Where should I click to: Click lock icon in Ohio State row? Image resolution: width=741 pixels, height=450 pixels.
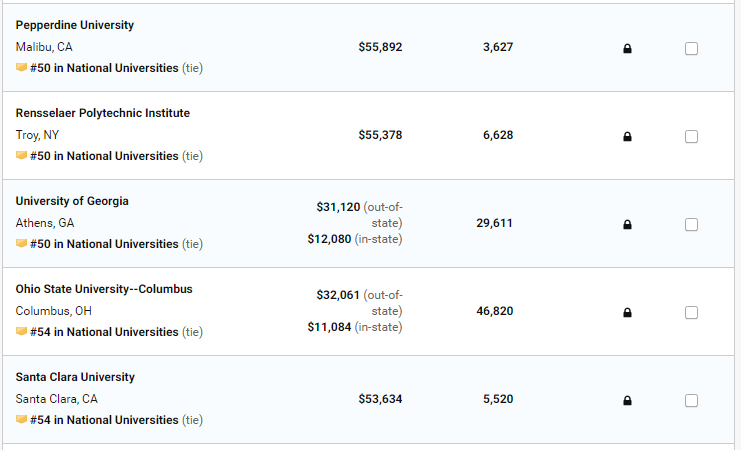click(628, 313)
